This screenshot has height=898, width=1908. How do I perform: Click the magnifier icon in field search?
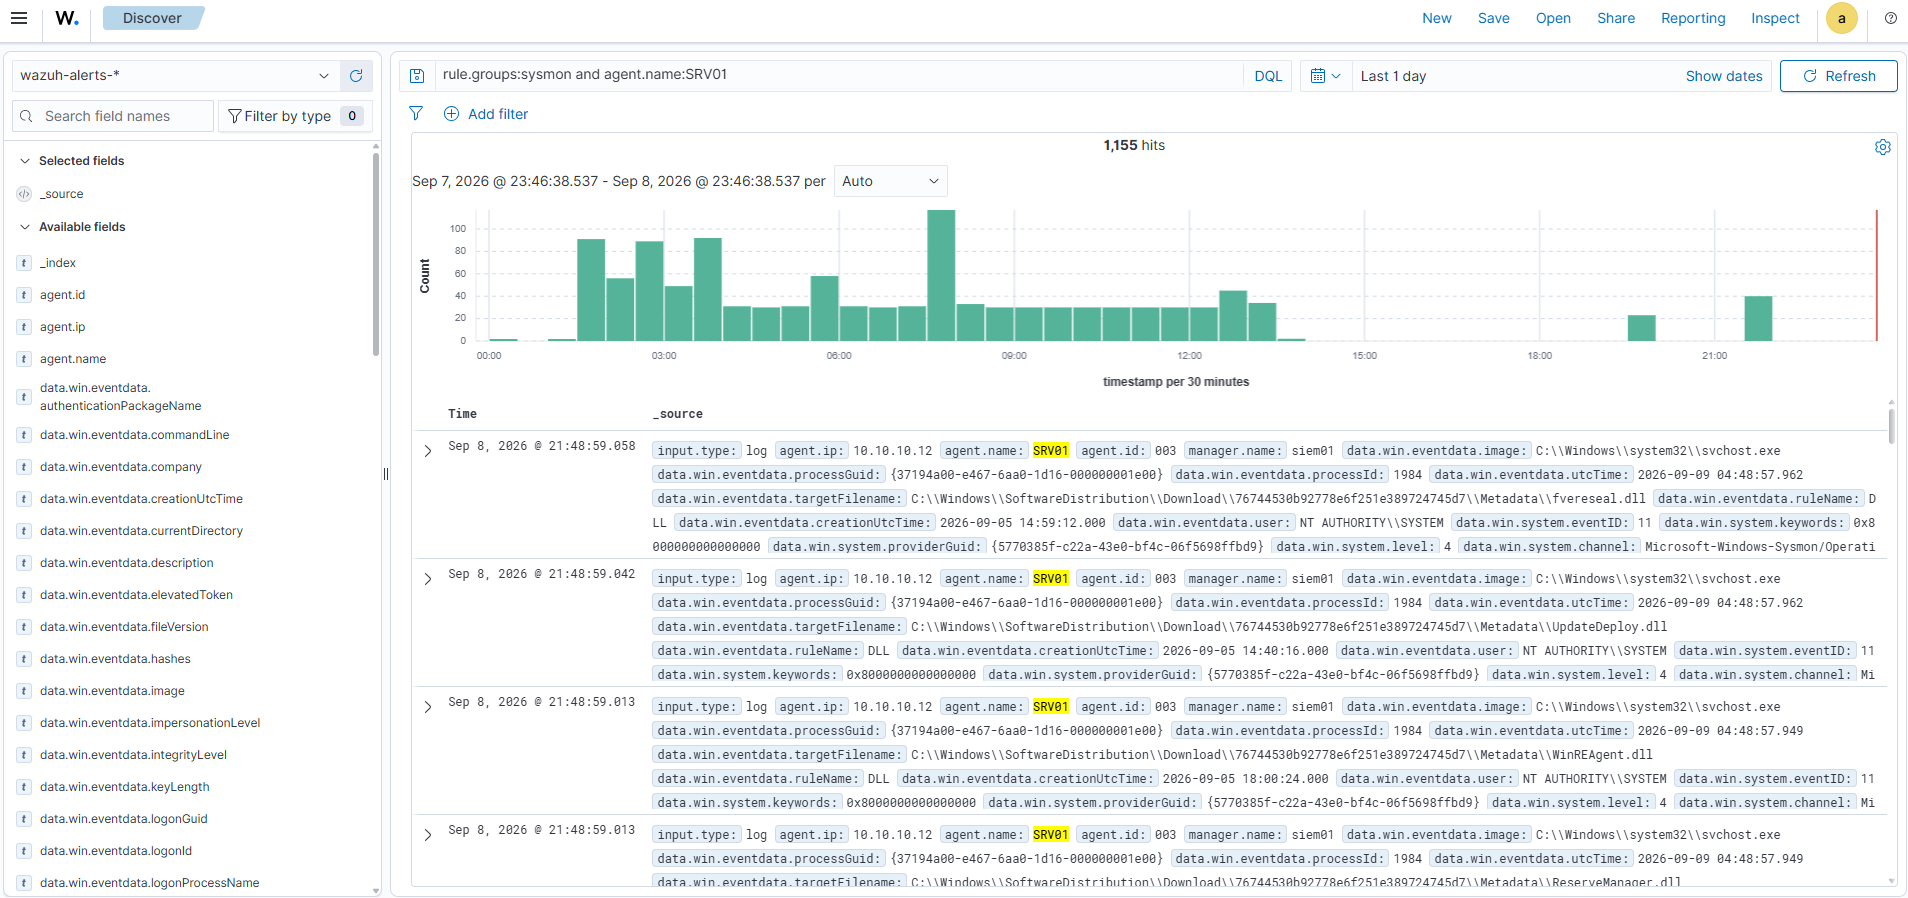coord(27,116)
